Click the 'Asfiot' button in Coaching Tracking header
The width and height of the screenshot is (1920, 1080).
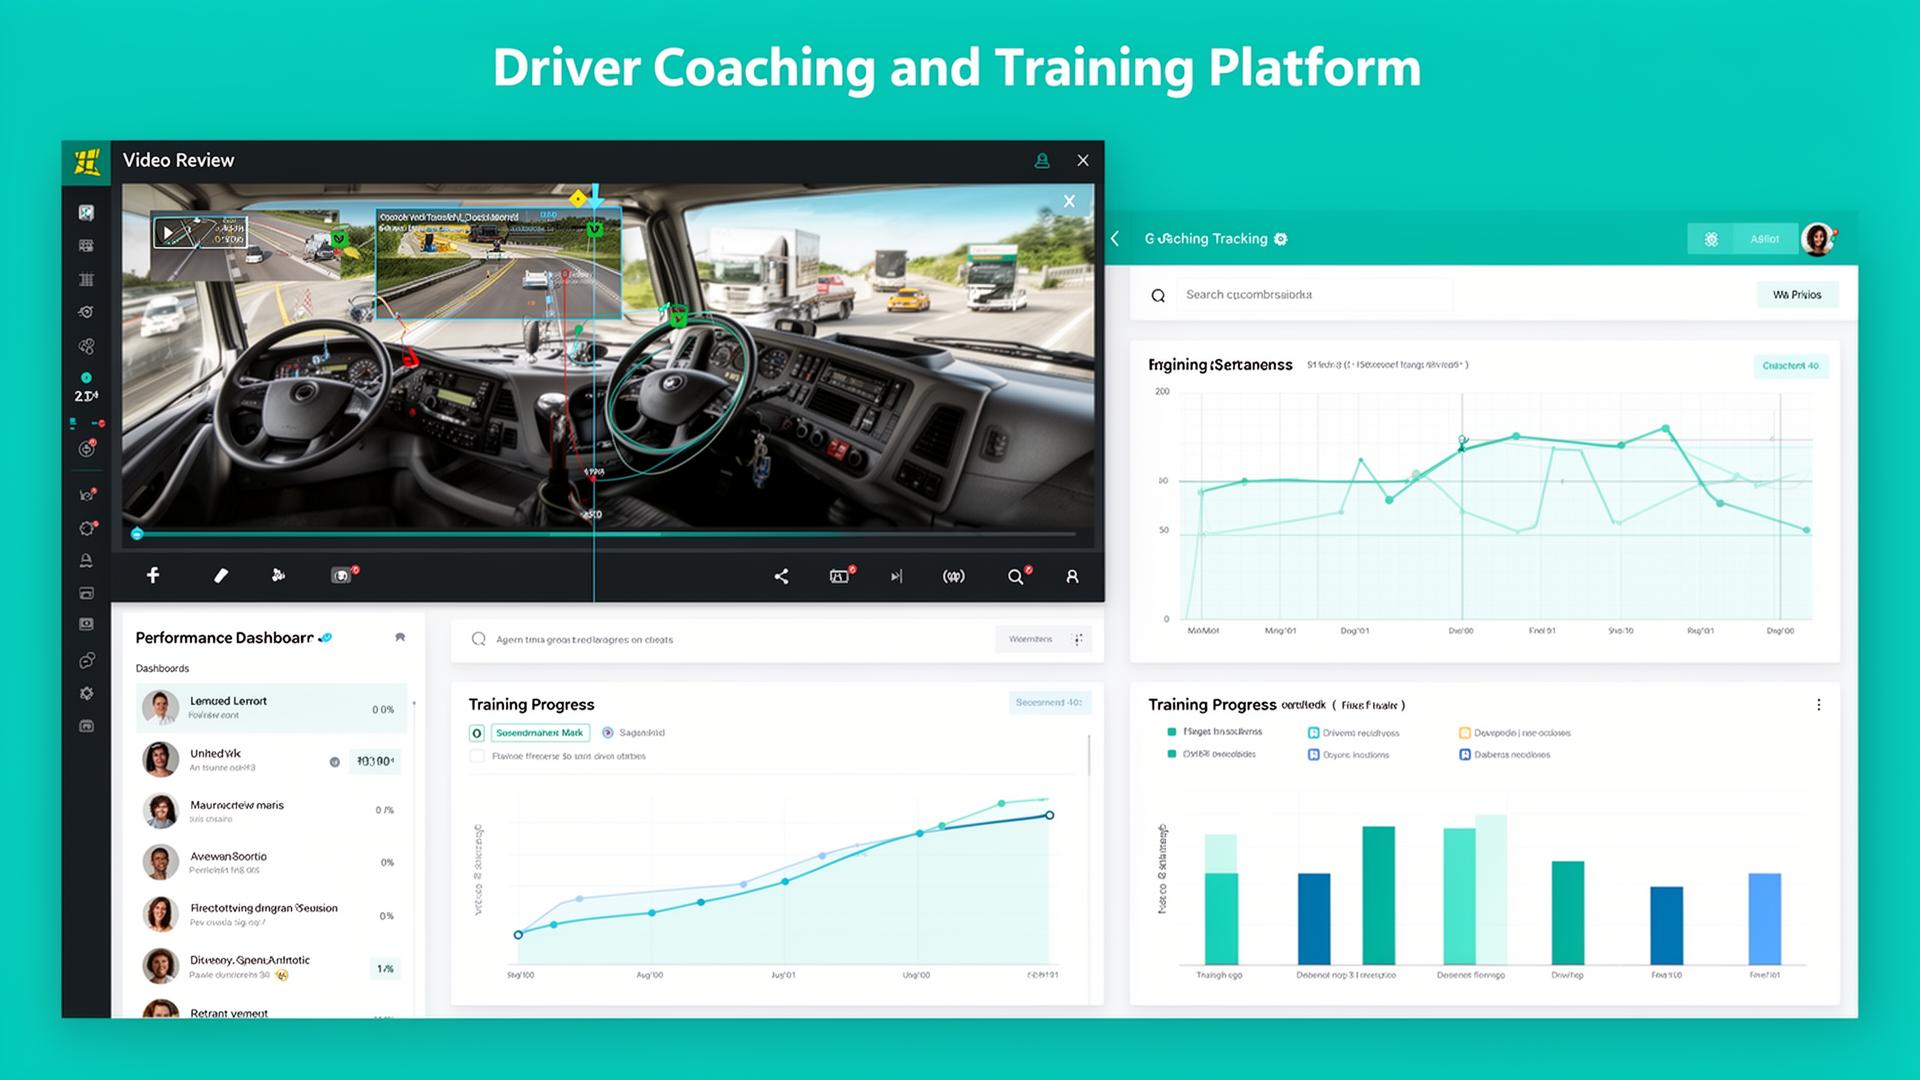1764,239
